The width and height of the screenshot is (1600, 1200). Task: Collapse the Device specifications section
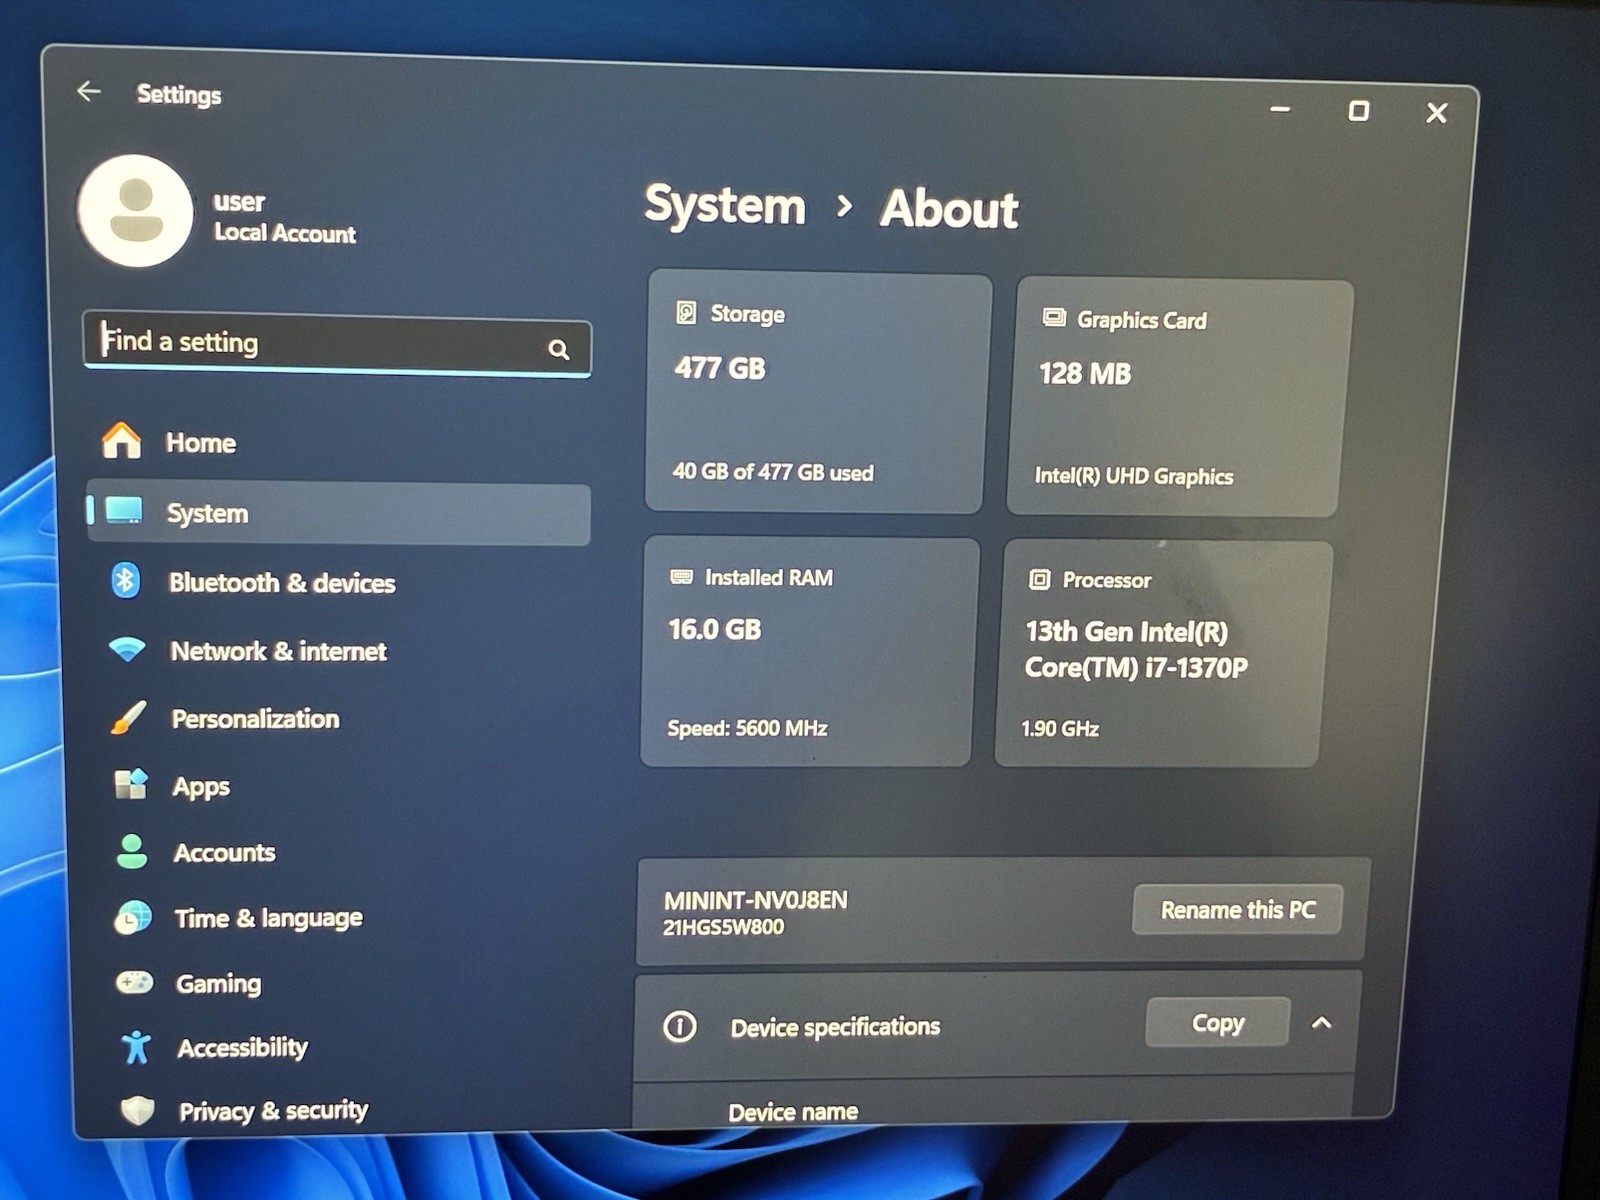tap(1321, 1022)
